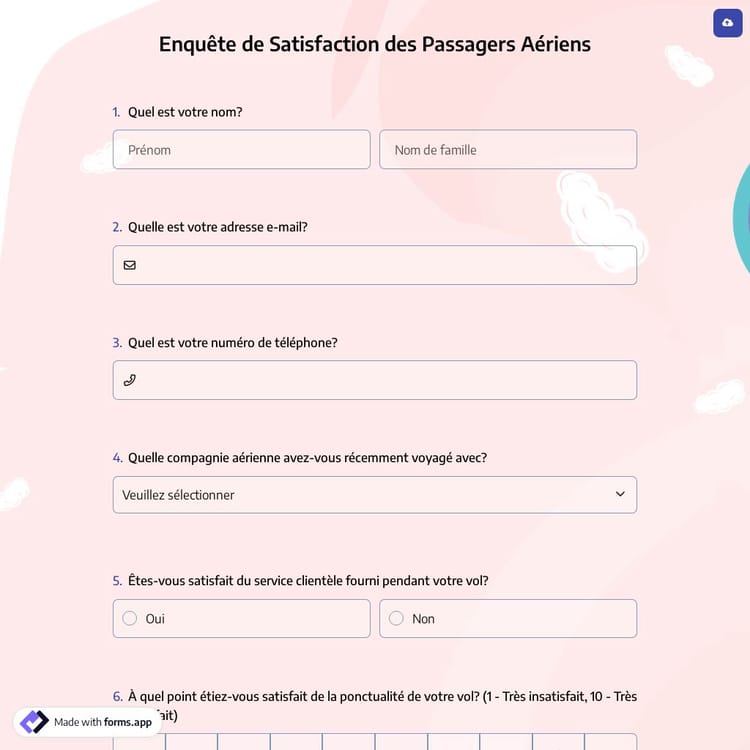Click the forms.app logo icon
750x750 pixels.
[x=34, y=722]
